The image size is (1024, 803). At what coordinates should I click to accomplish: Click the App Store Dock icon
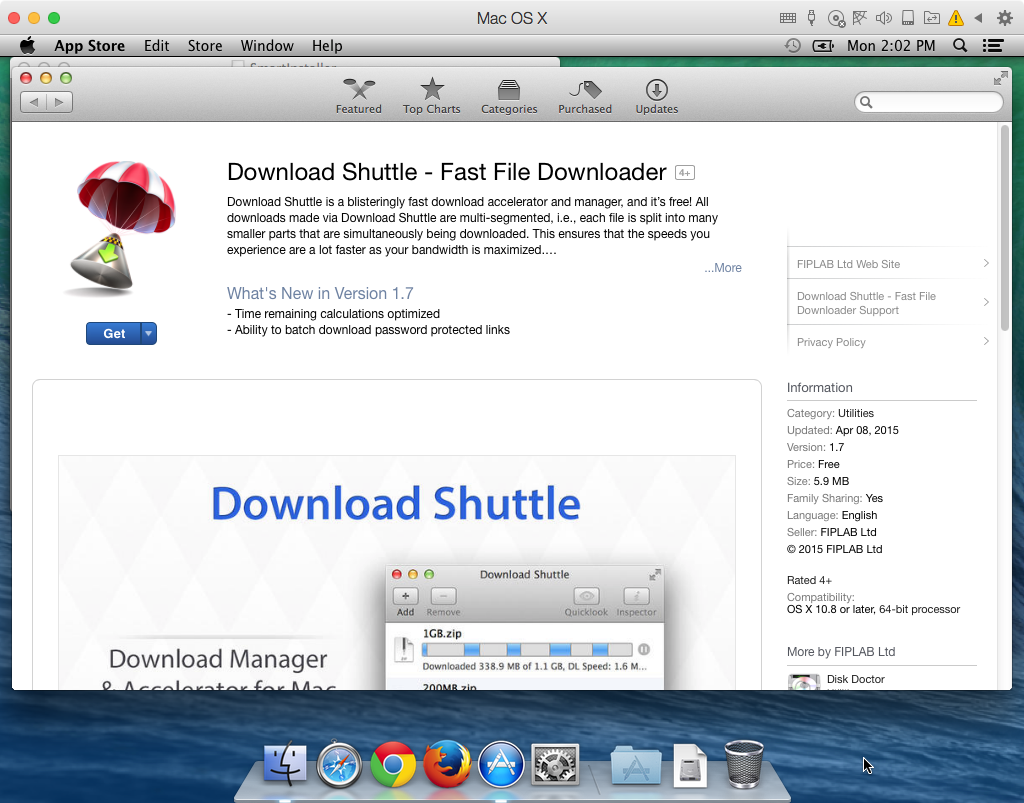point(501,764)
